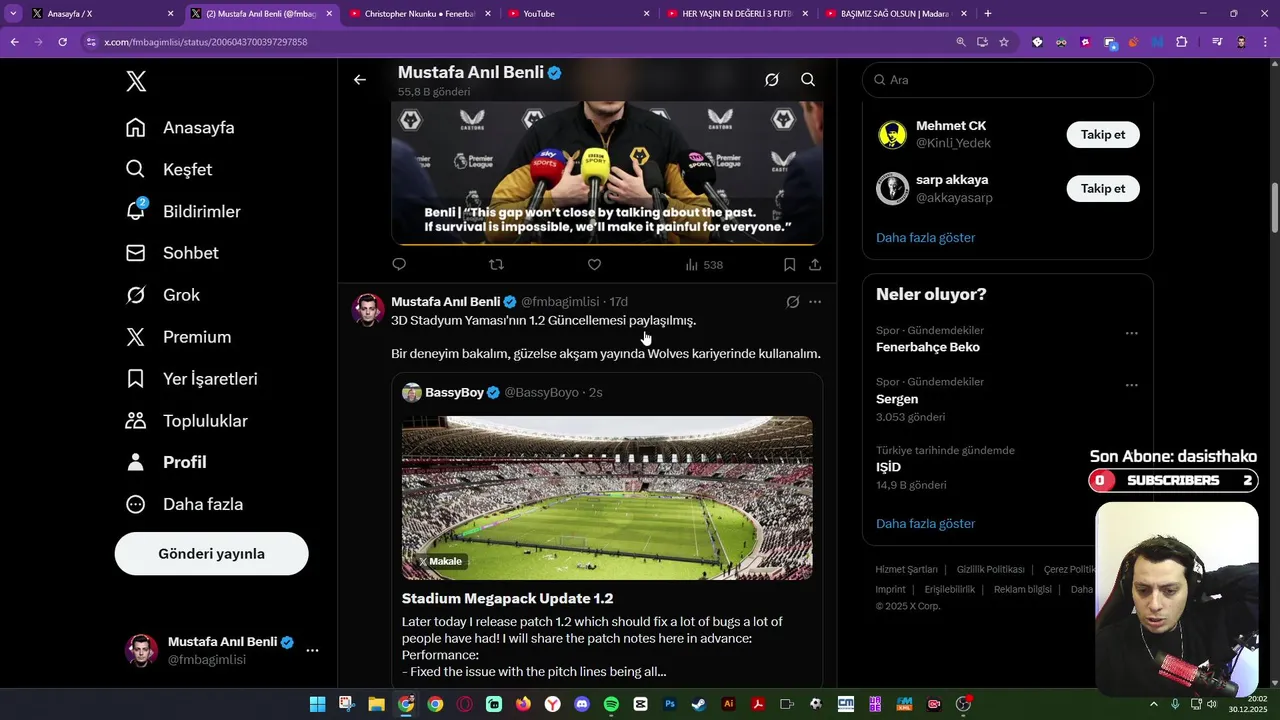The width and height of the screenshot is (1280, 720).
Task: Switch to the HER YAŞIN EN DEĞERLİ tab
Action: [736, 14]
